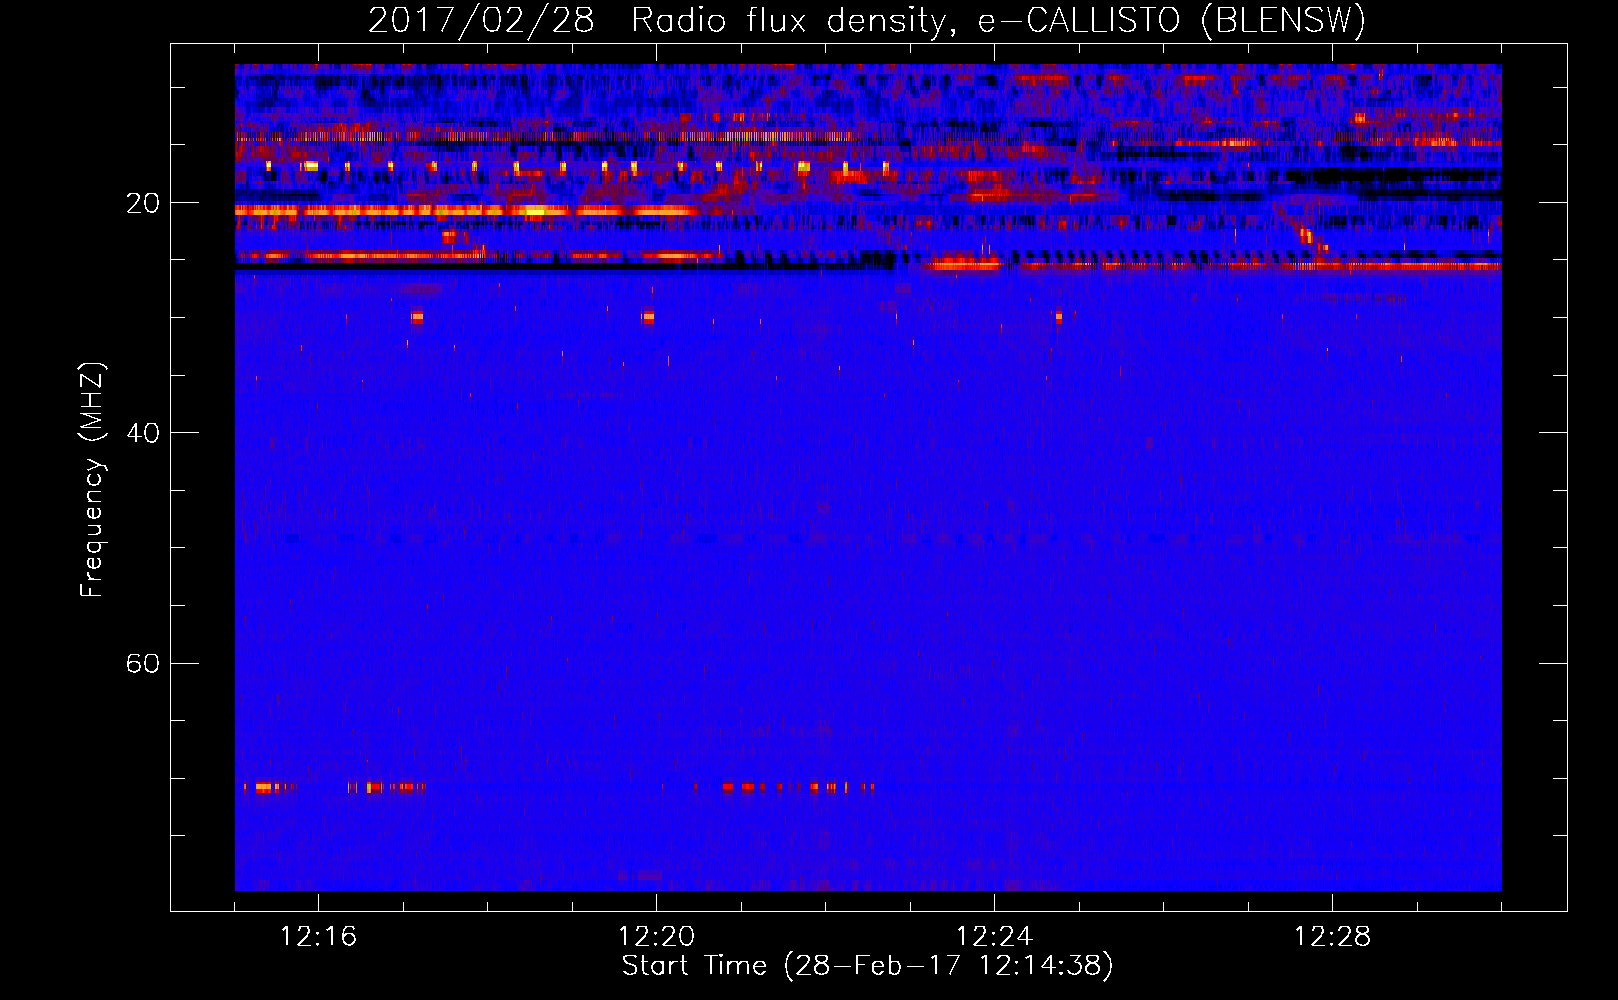Screen dimensions: 1618x1000
Task: Click the 20 frequency tick label
Action: [142, 203]
